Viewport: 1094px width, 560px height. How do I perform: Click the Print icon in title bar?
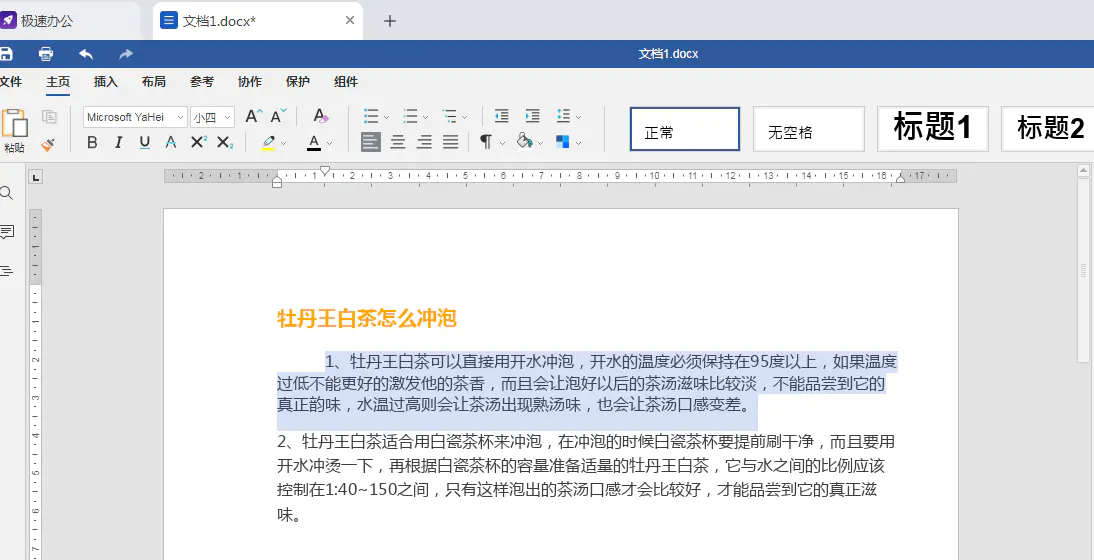(x=46, y=54)
